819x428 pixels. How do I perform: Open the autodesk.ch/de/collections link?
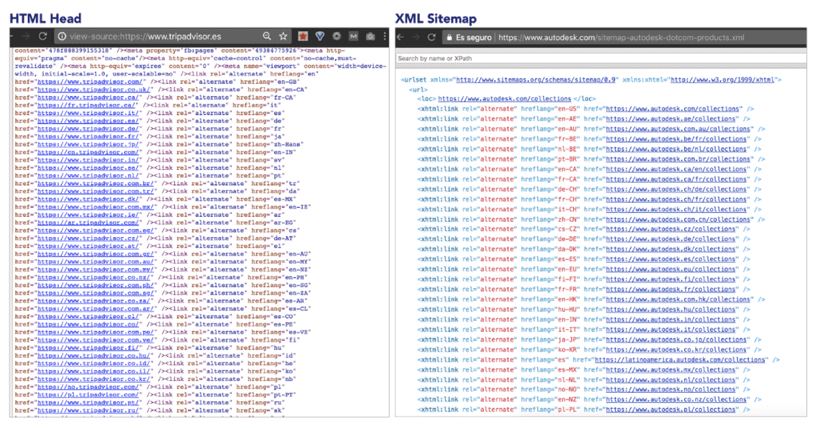676,189
